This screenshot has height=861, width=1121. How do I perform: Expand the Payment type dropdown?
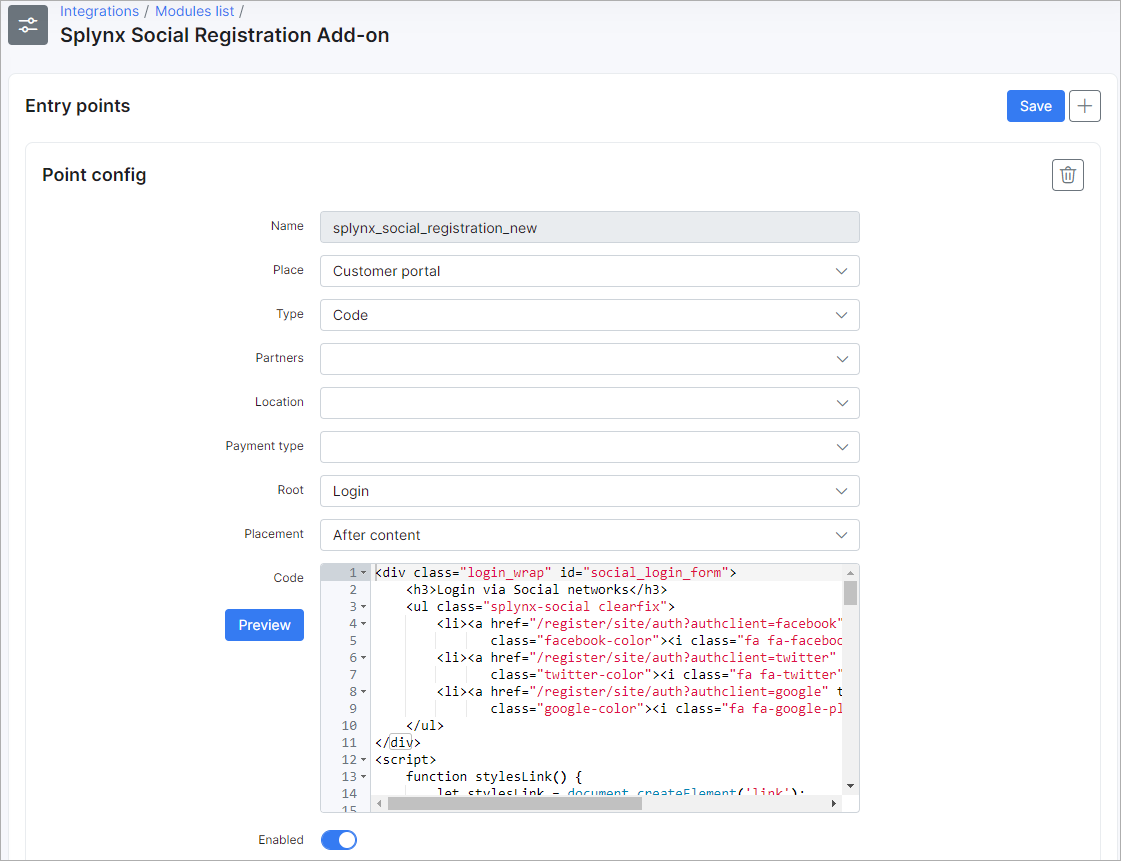589,447
